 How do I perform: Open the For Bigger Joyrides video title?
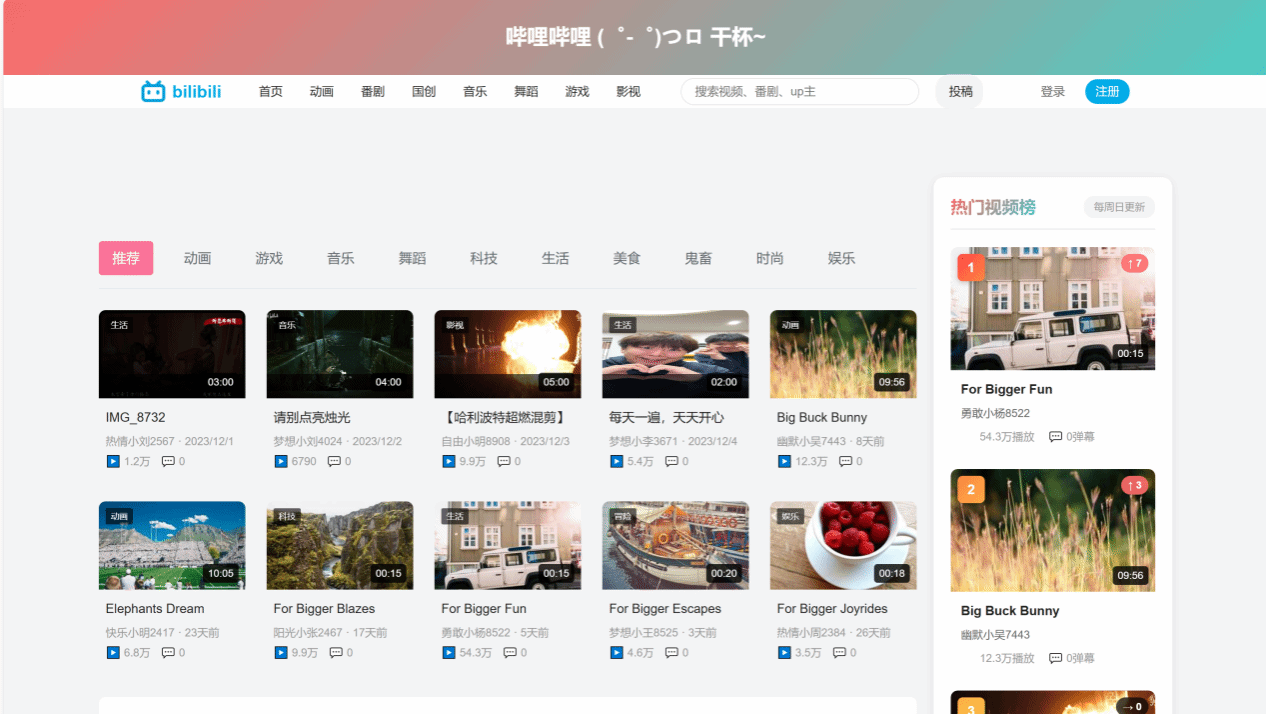pos(832,608)
